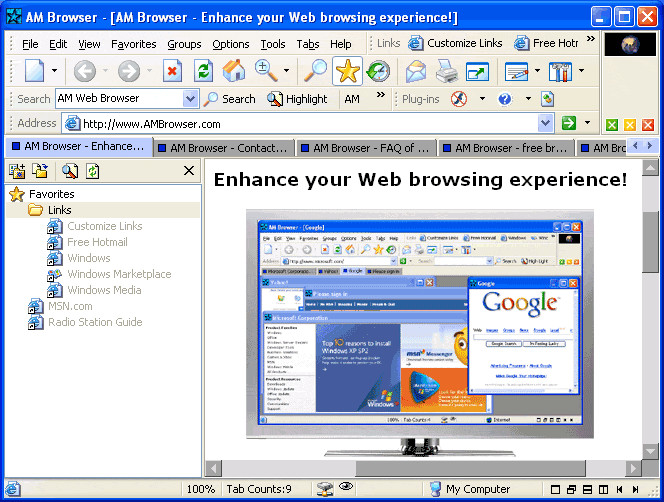Click the Highlight button
The height and width of the screenshot is (502, 664).
coord(297,99)
